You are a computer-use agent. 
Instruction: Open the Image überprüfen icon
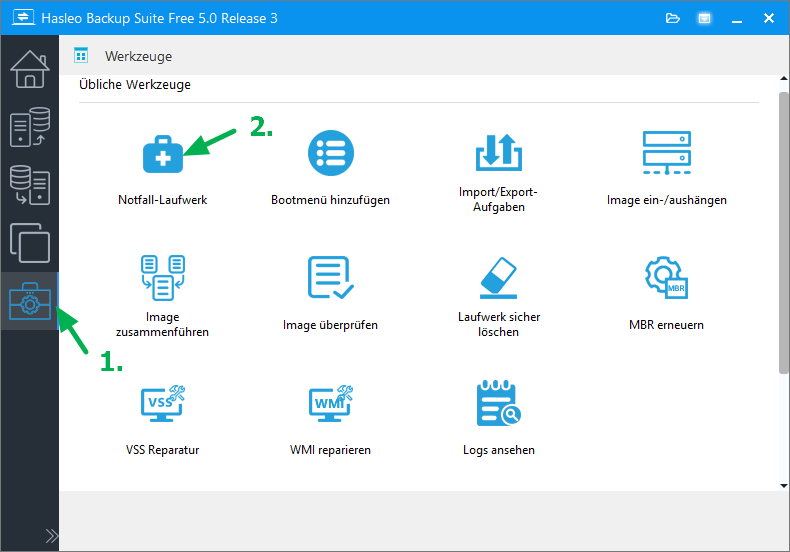pos(331,278)
